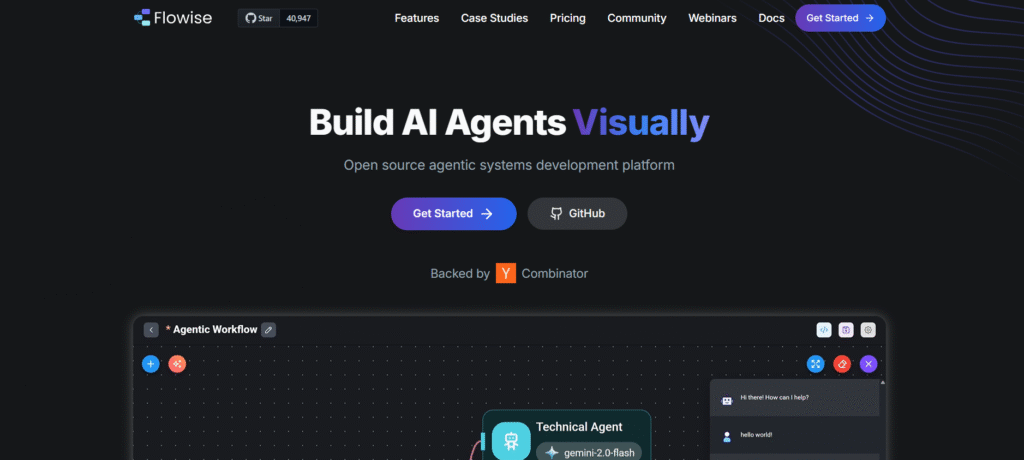Image resolution: width=1024 pixels, height=460 pixels.
Task: Open the Webinars page
Action: 712,18
